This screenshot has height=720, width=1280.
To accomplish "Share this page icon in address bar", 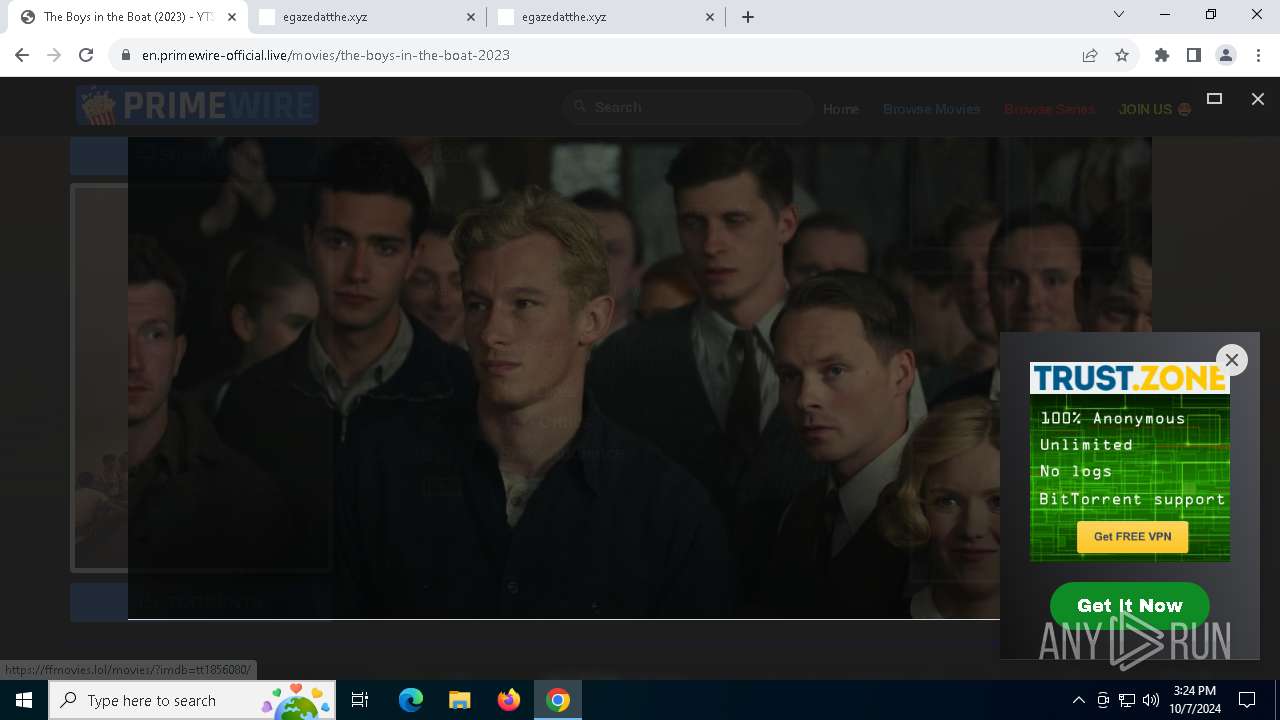I will [1090, 55].
